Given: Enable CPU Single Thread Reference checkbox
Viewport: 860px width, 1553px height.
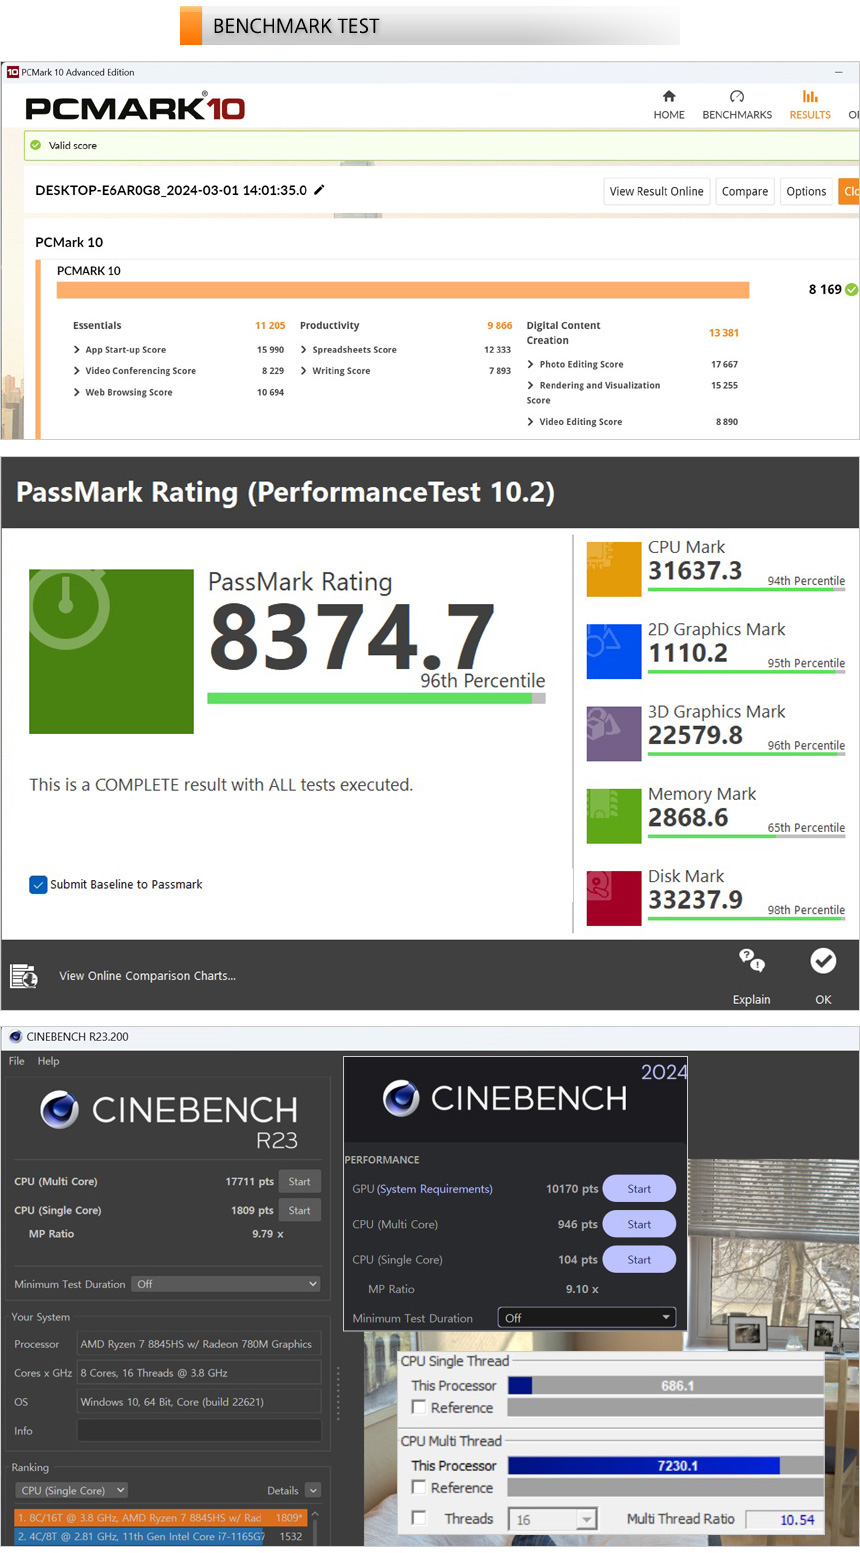Looking at the screenshot, I should coord(419,1407).
